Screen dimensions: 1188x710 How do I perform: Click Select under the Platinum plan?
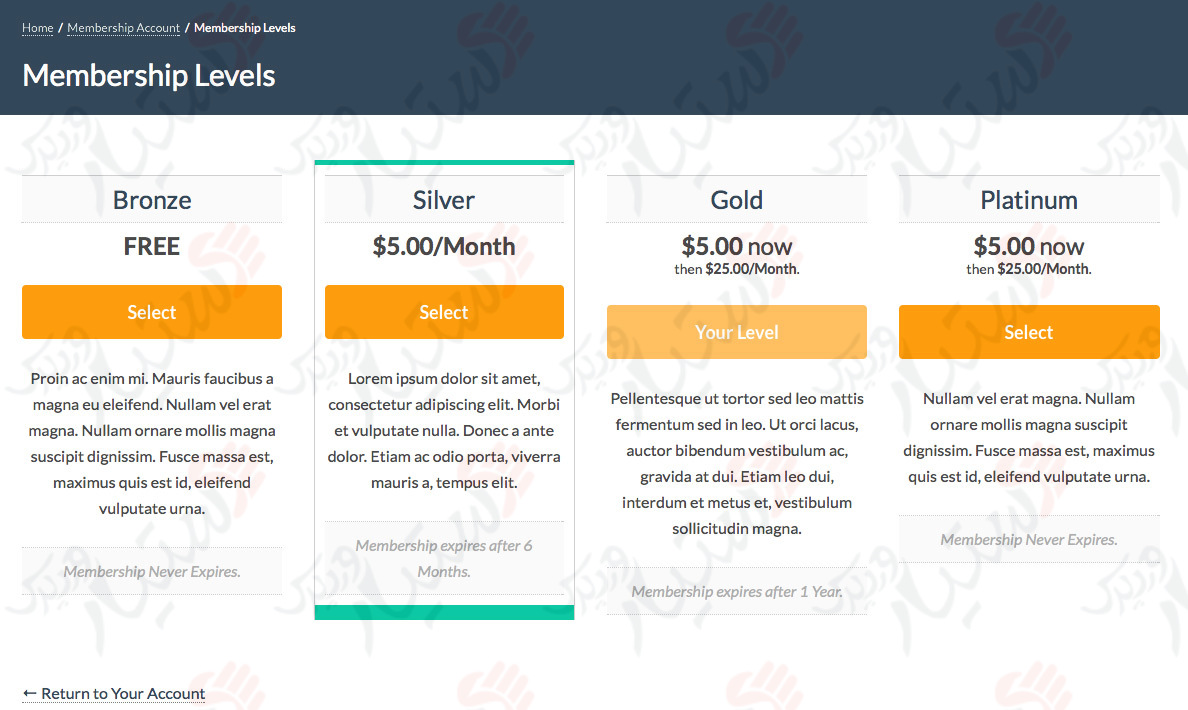pyautogui.click(x=1029, y=331)
